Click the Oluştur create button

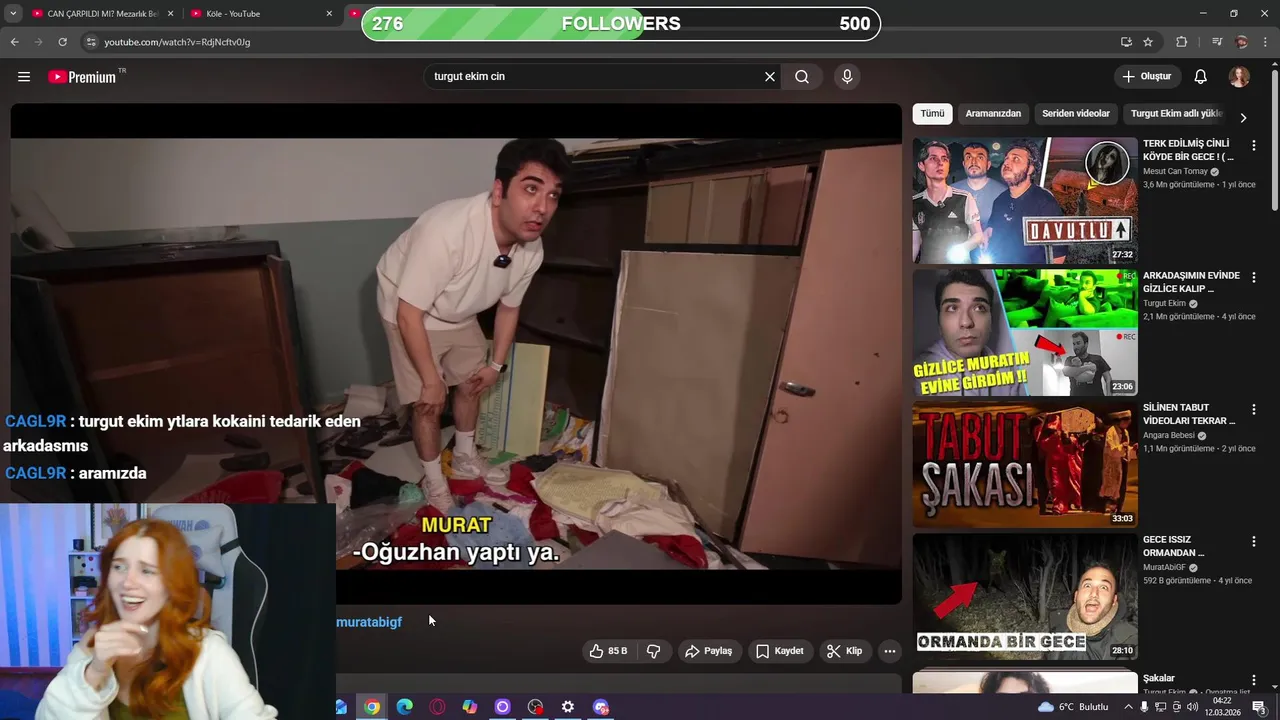1146,77
